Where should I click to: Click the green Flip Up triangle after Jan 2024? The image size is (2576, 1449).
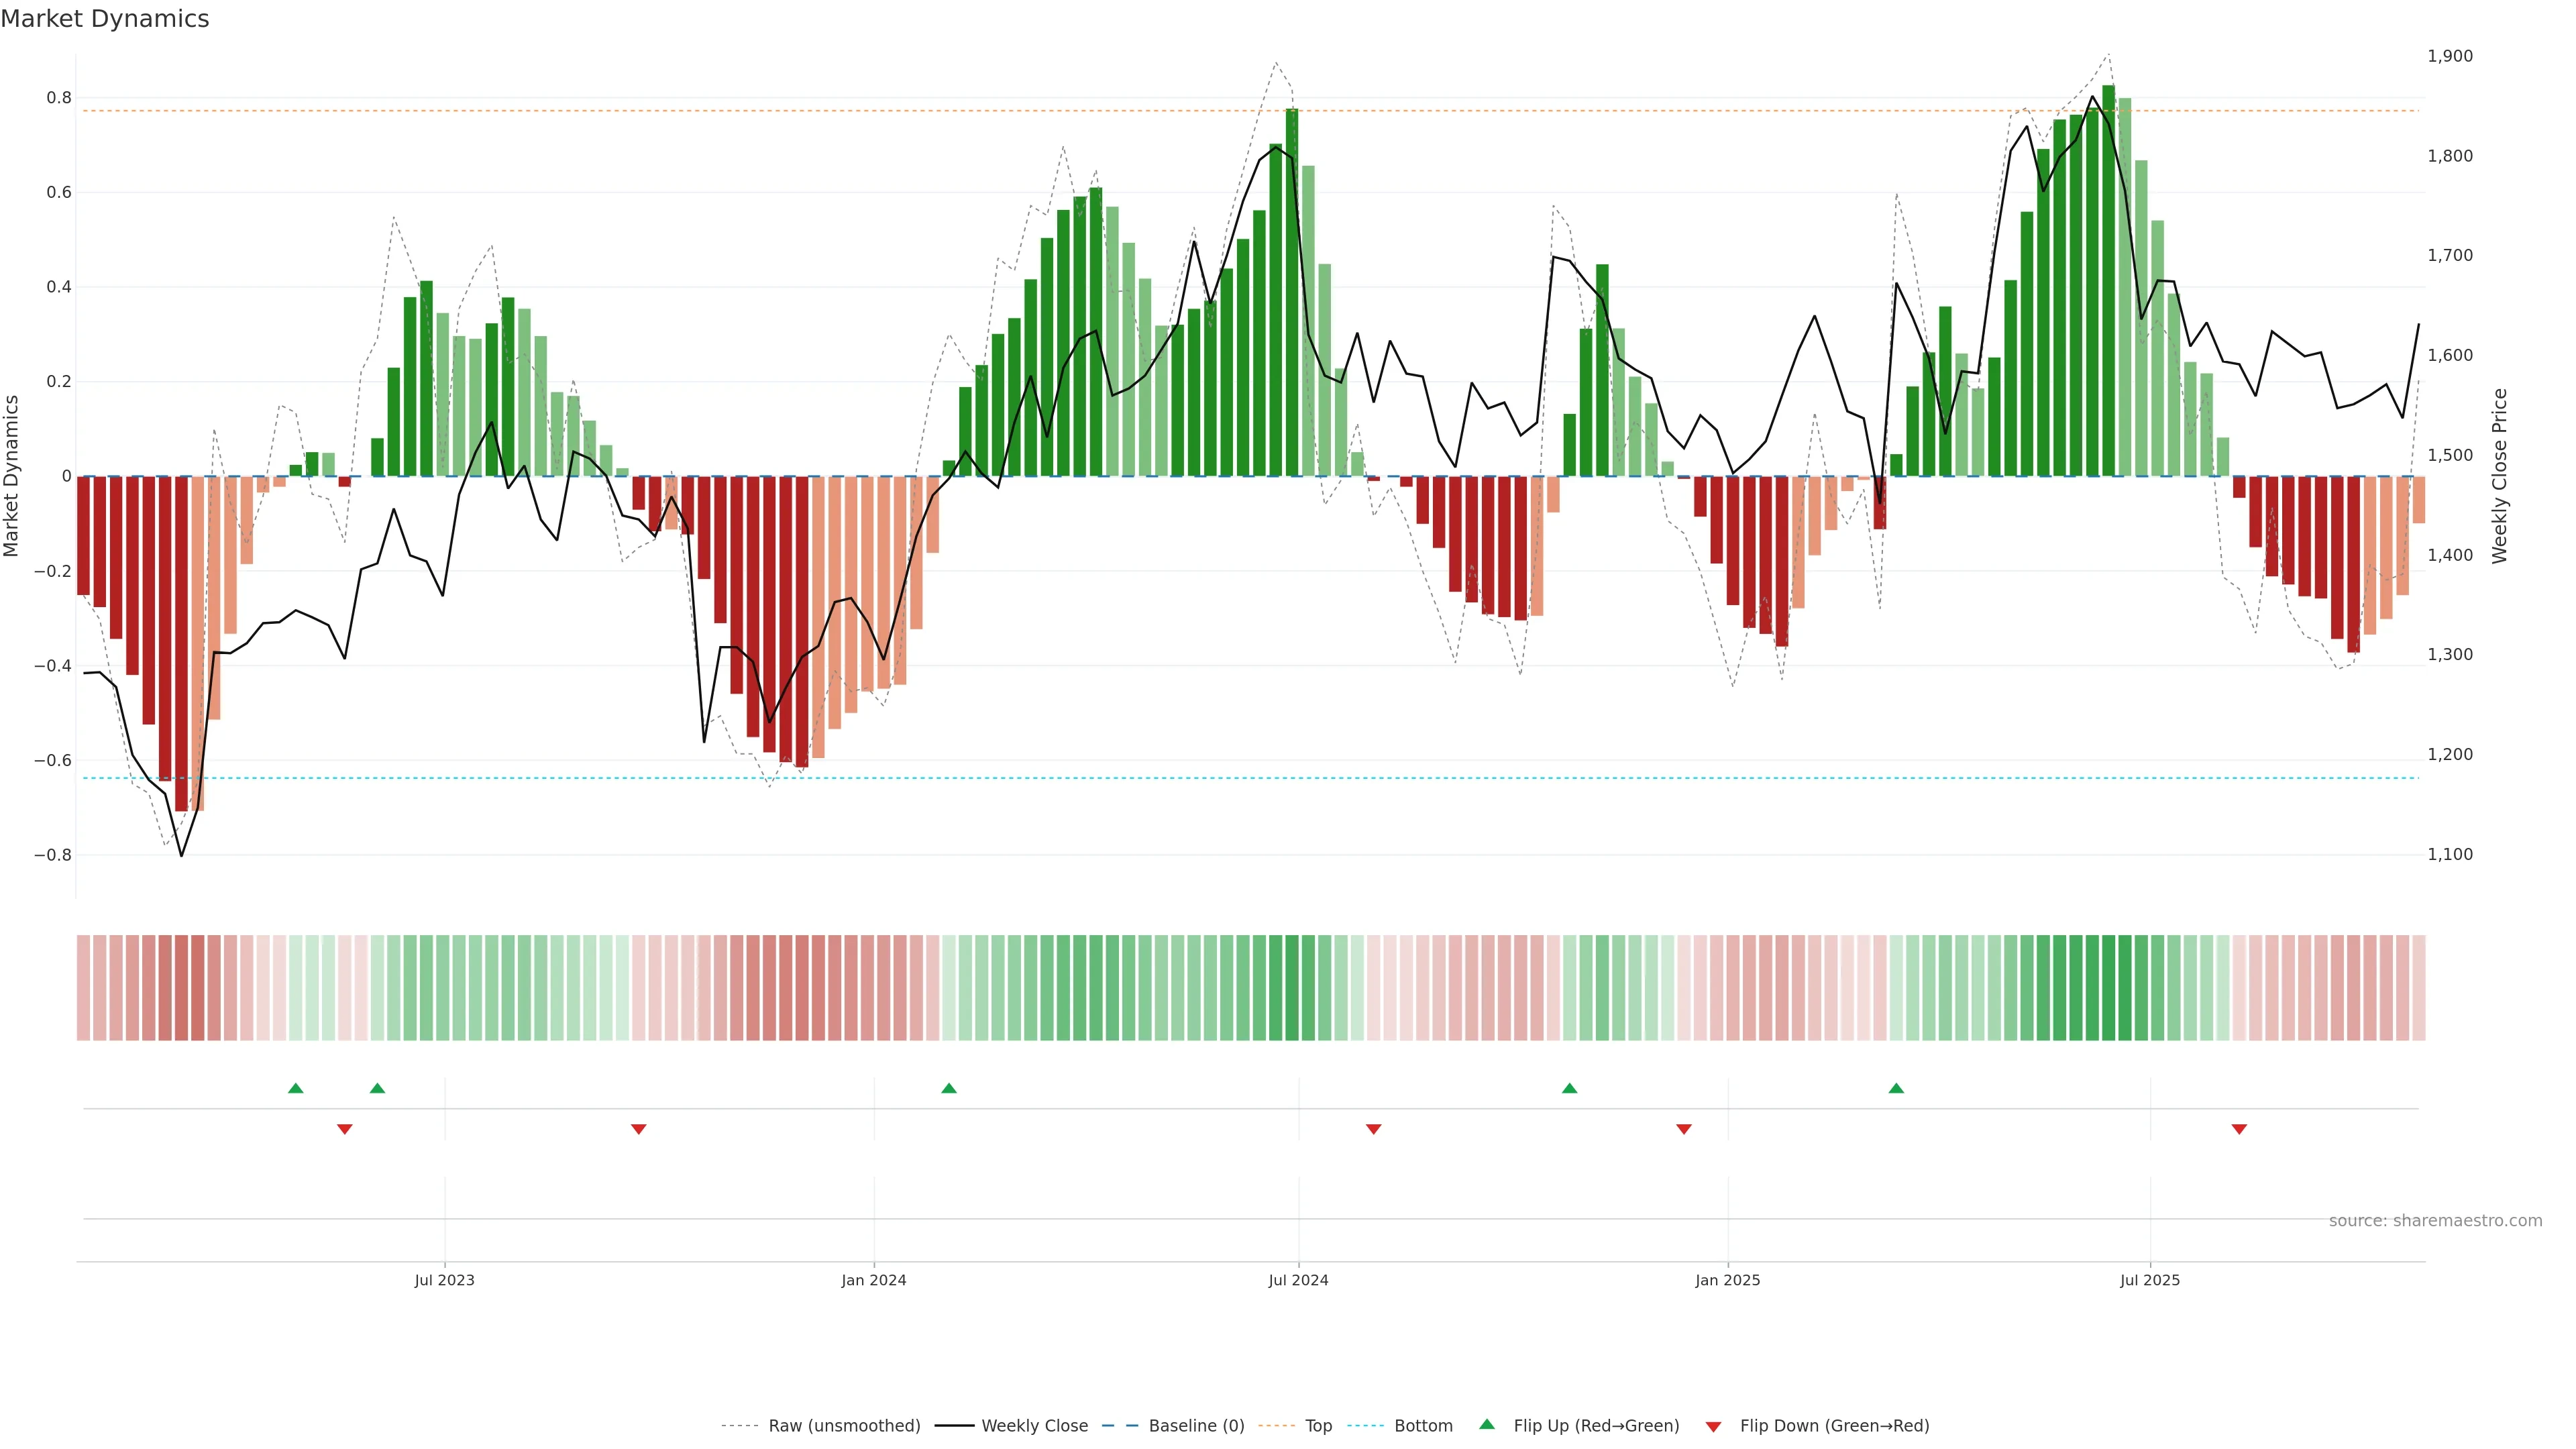coord(949,1088)
